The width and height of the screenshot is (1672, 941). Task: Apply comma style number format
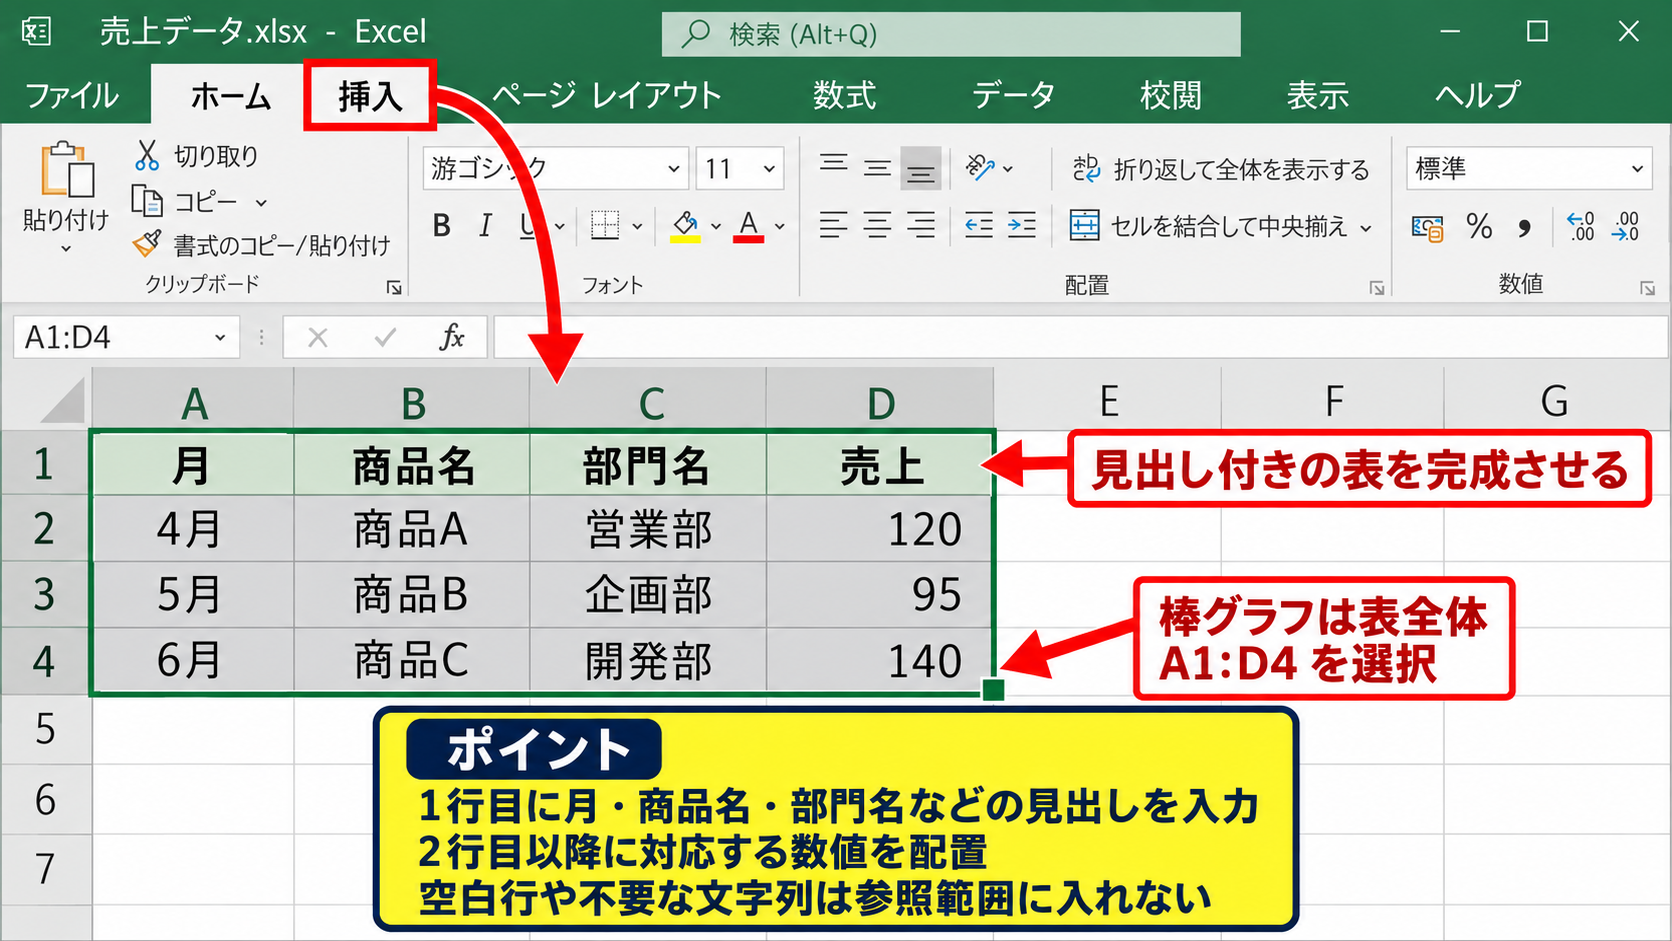1524,228
